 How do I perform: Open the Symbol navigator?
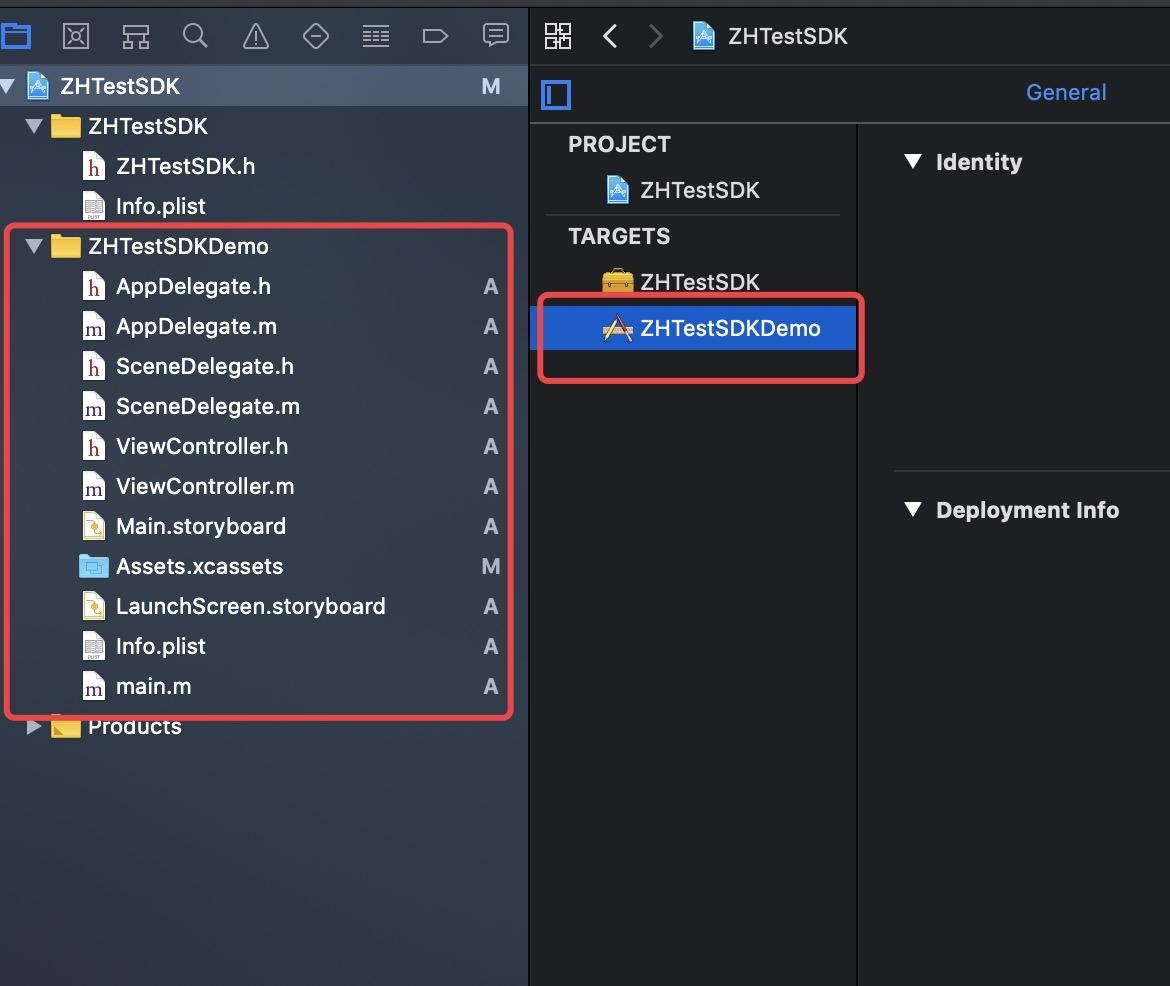(x=135, y=35)
